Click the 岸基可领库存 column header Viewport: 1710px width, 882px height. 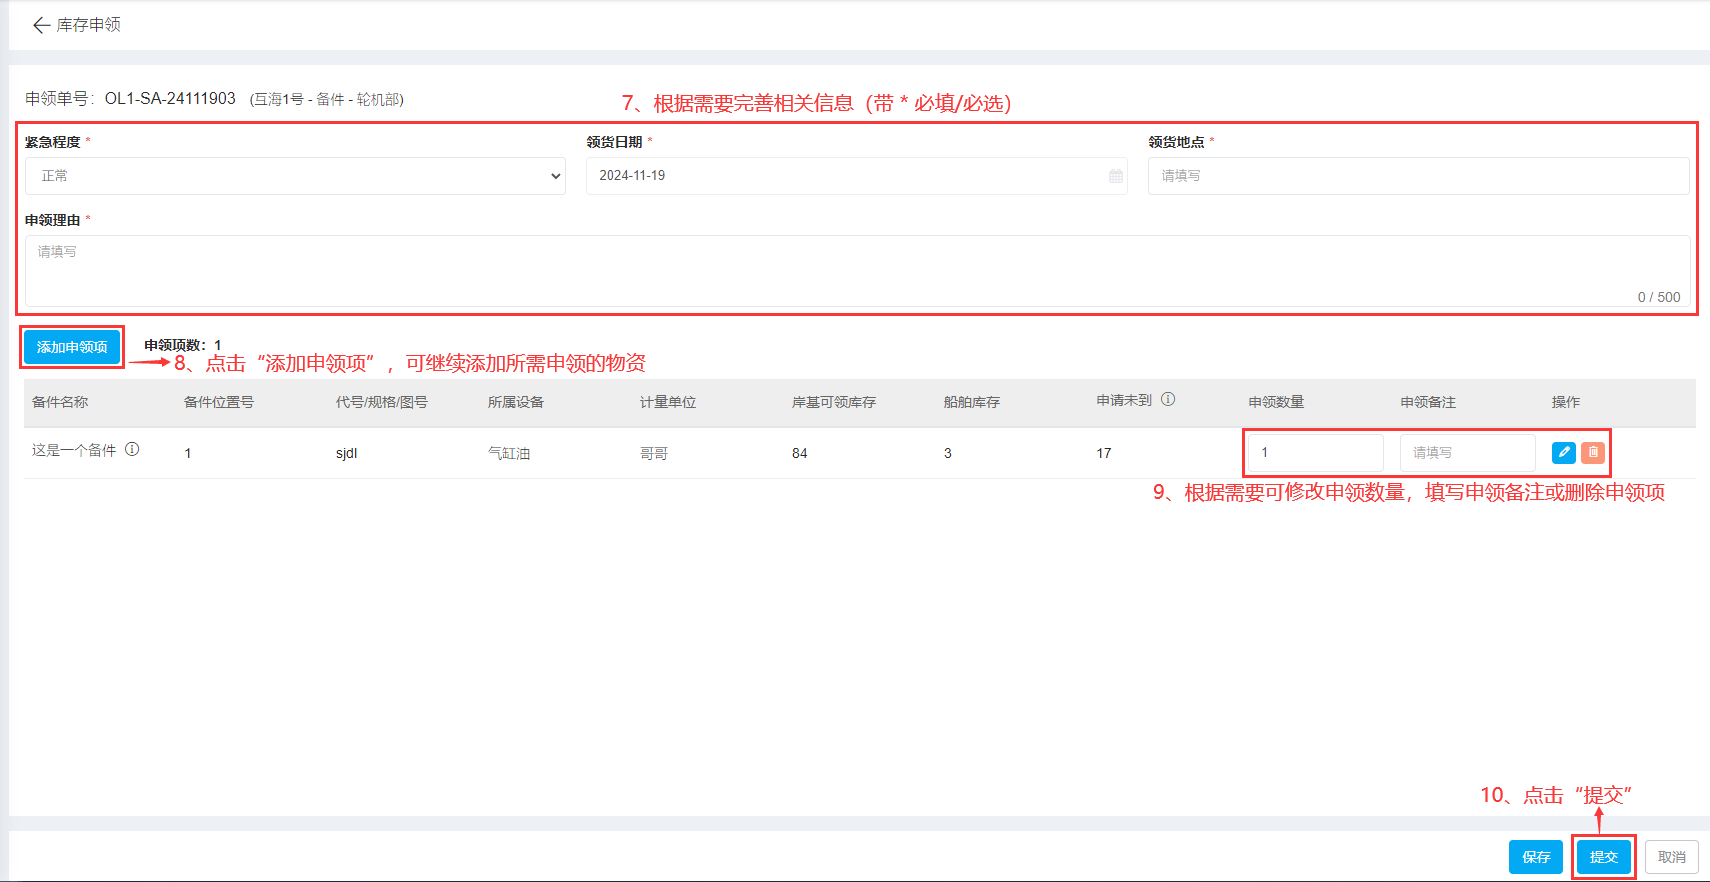pyautogui.click(x=834, y=402)
